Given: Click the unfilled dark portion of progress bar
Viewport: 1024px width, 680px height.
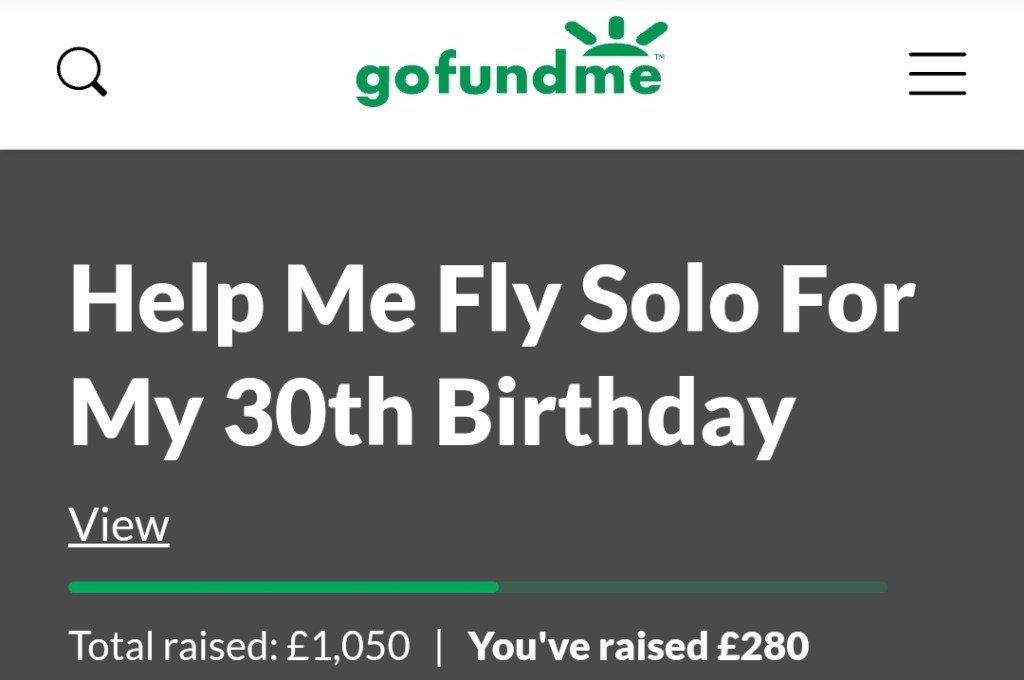Looking at the screenshot, I should tap(690, 587).
